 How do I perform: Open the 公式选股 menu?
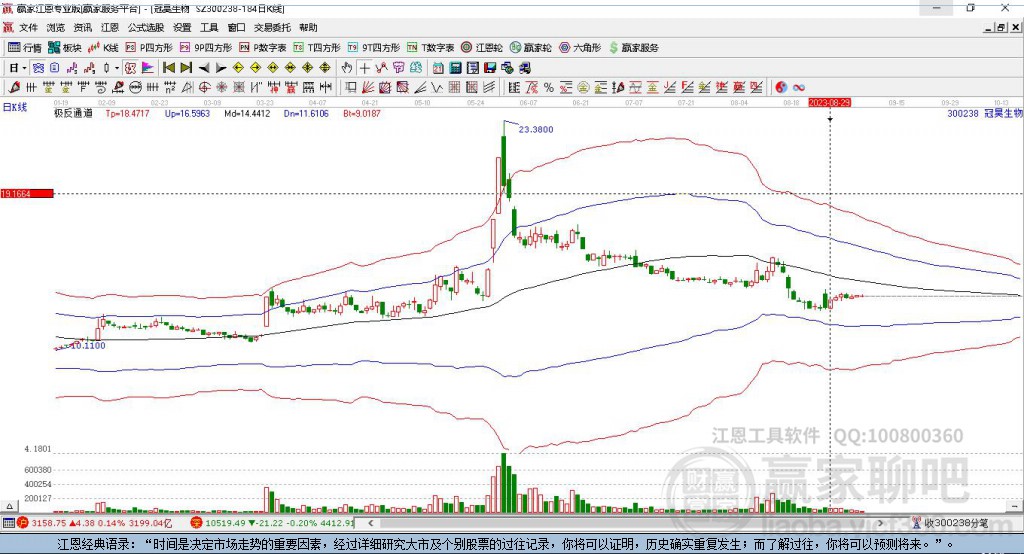coord(146,27)
